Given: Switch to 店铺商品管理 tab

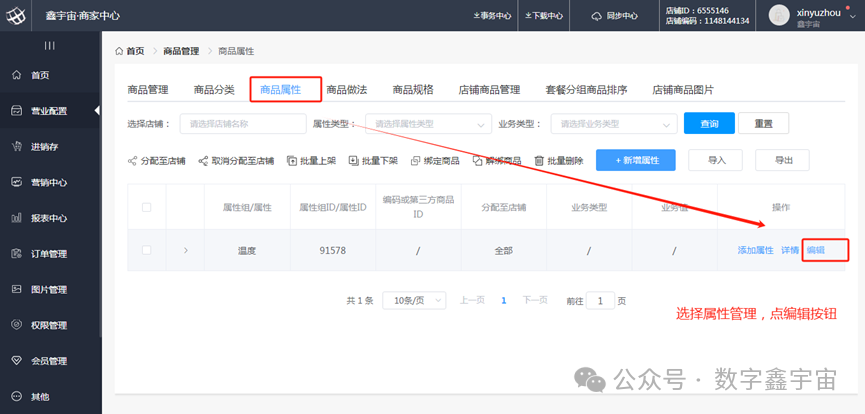Looking at the screenshot, I should [x=489, y=90].
